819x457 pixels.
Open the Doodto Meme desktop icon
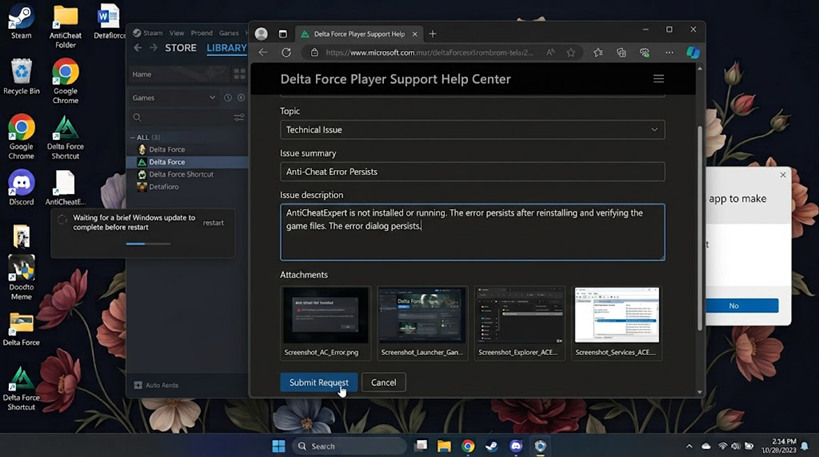pyautogui.click(x=21, y=277)
